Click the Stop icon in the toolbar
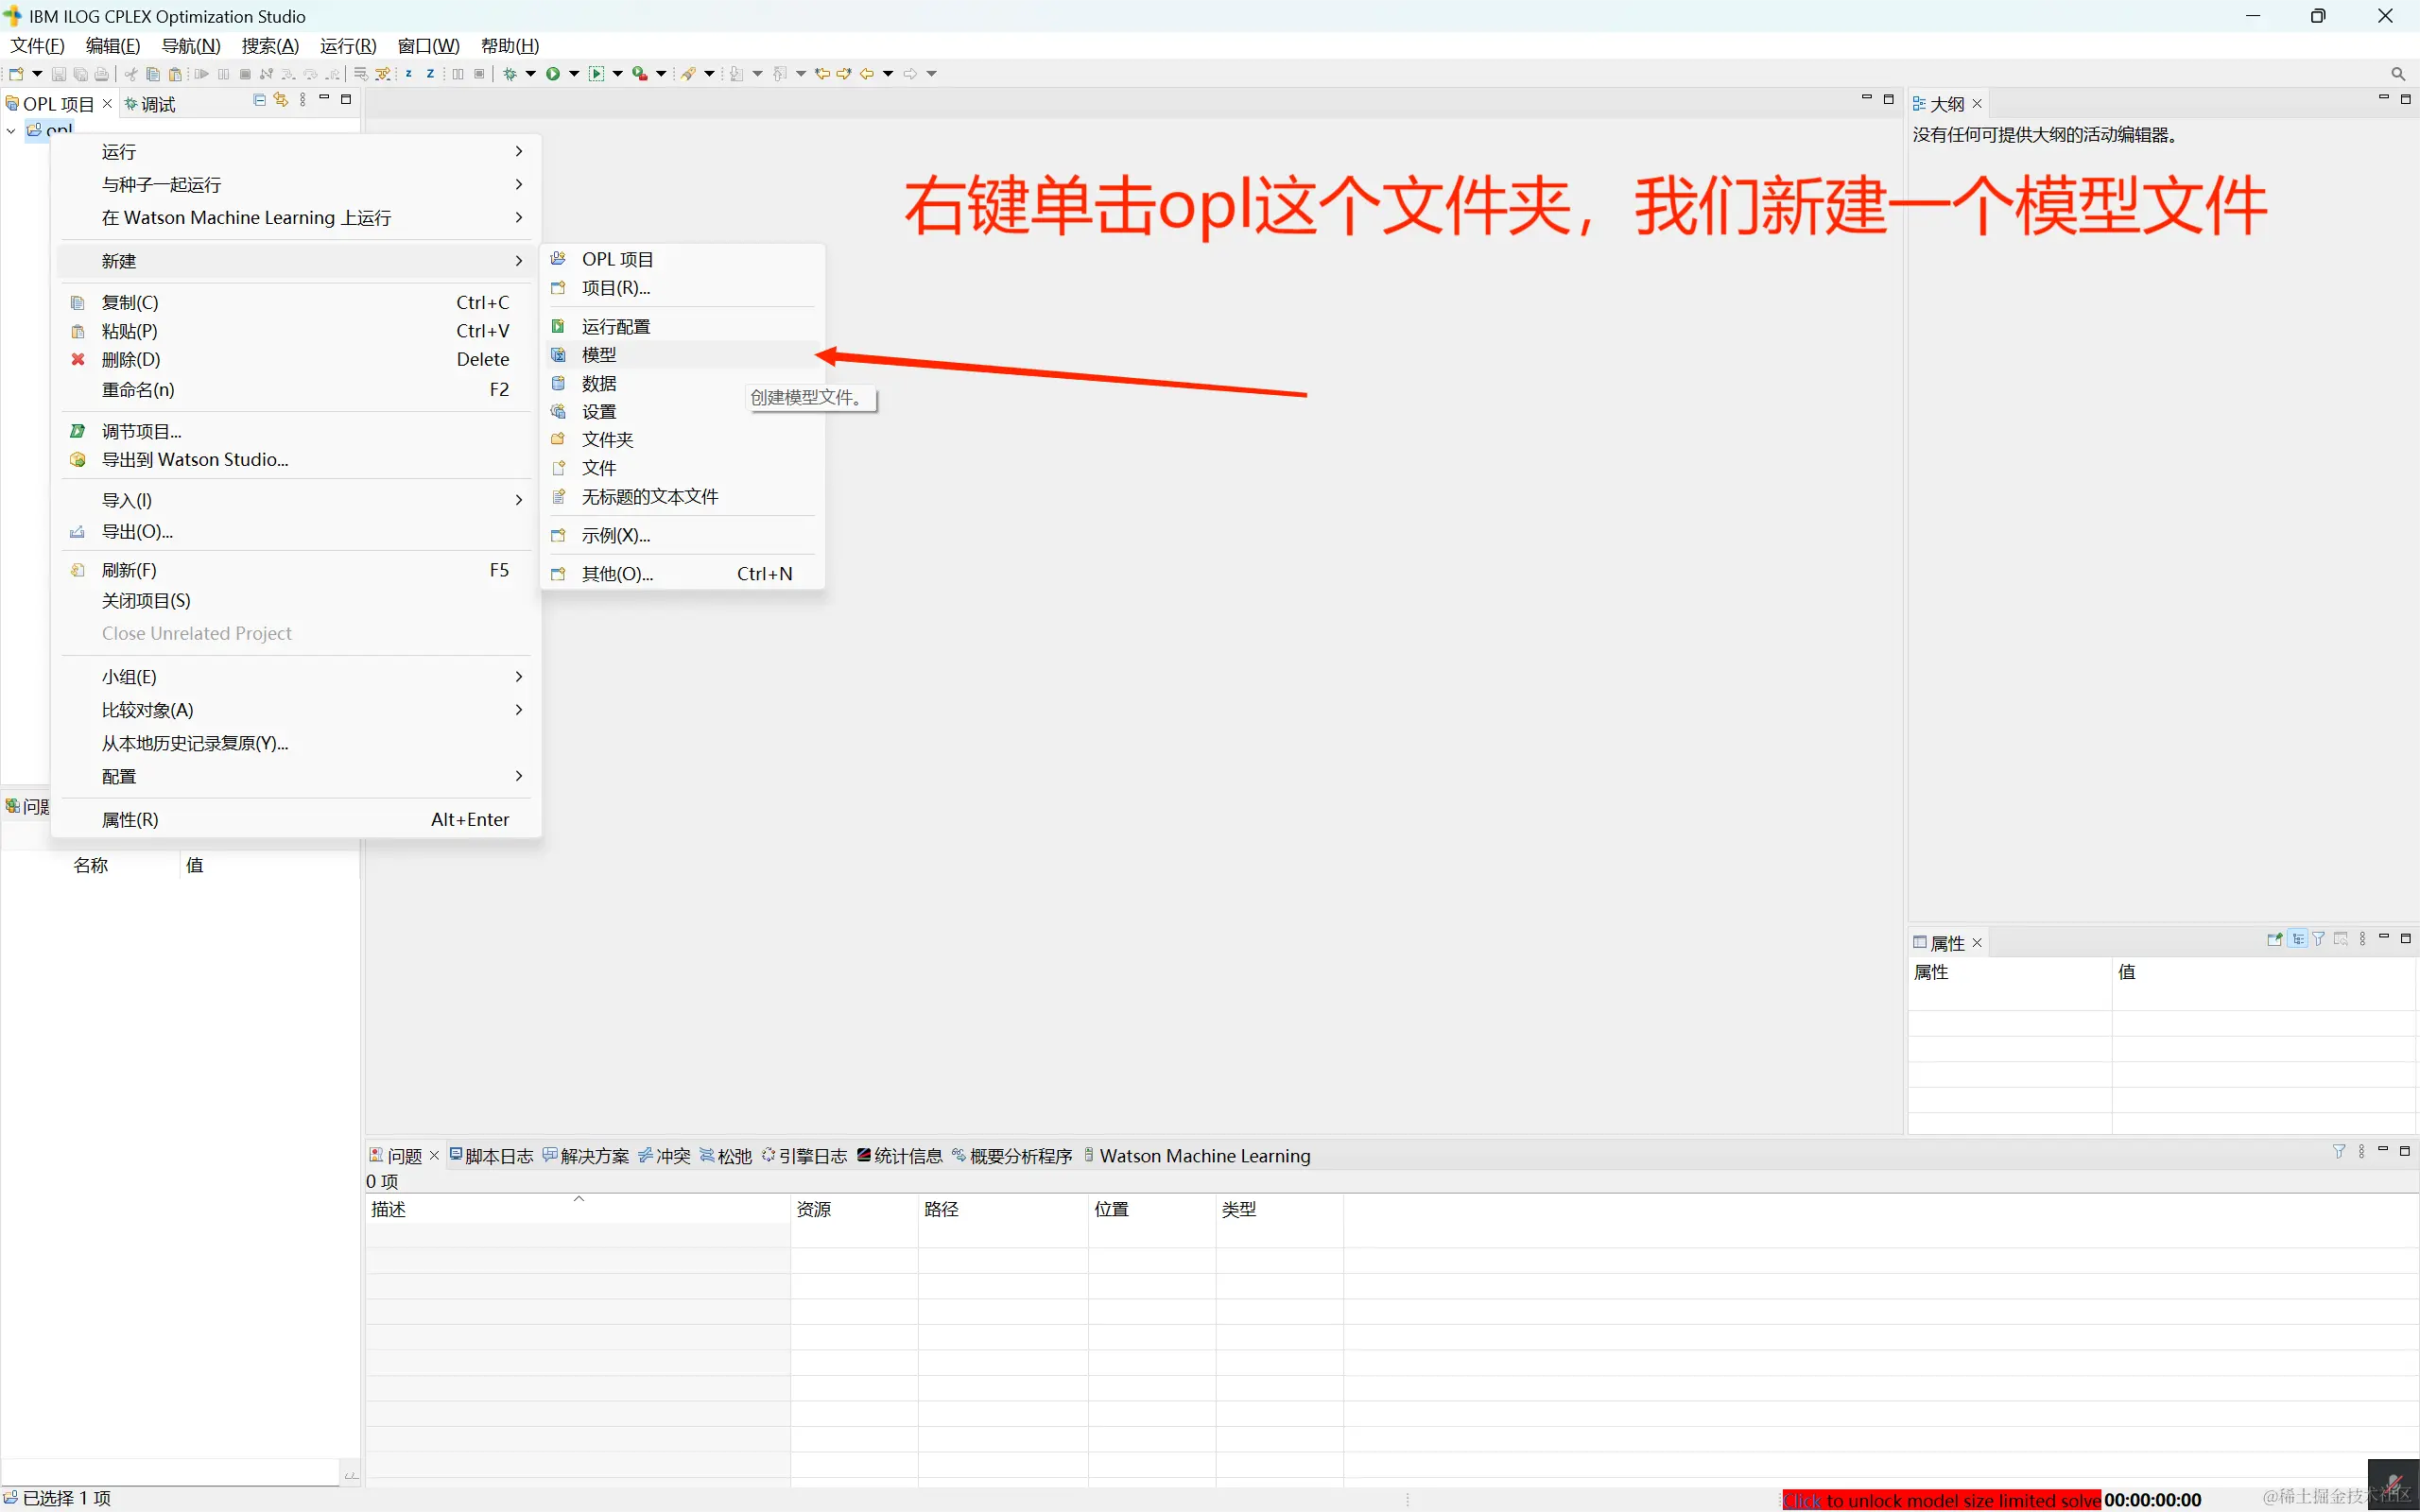This screenshot has height=1512, width=2420. (246, 73)
